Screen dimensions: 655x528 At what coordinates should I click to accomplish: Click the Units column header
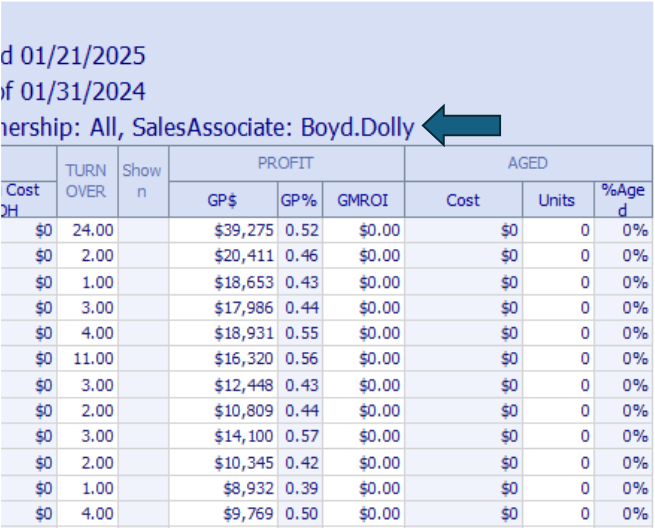[558, 200]
